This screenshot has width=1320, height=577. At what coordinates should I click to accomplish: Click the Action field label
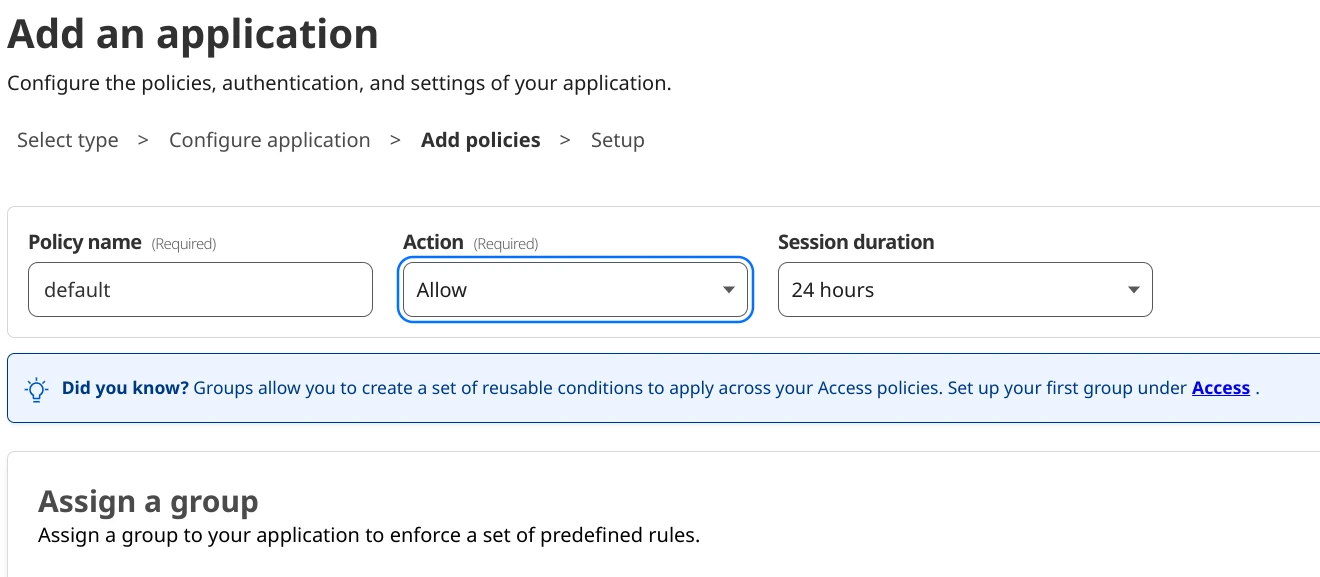tap(433, 242)
